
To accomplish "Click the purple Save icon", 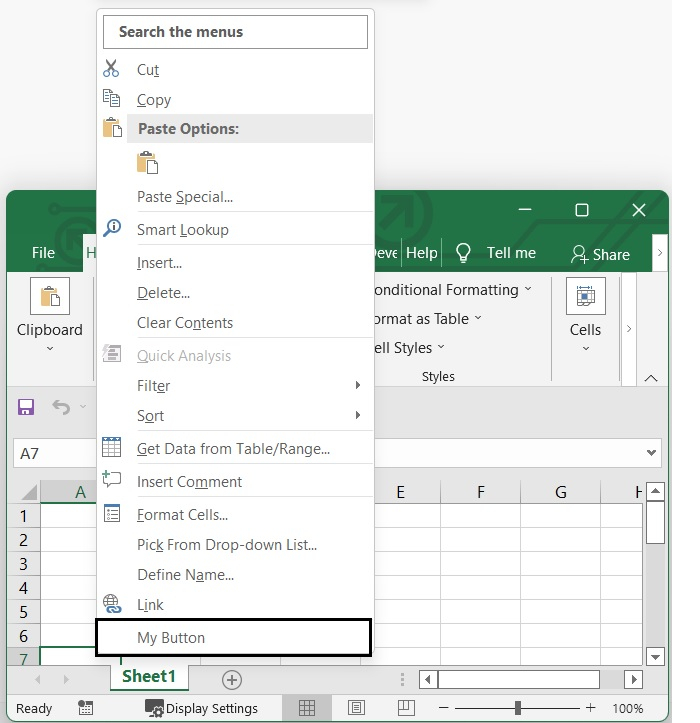I will [x=26, y=407].
